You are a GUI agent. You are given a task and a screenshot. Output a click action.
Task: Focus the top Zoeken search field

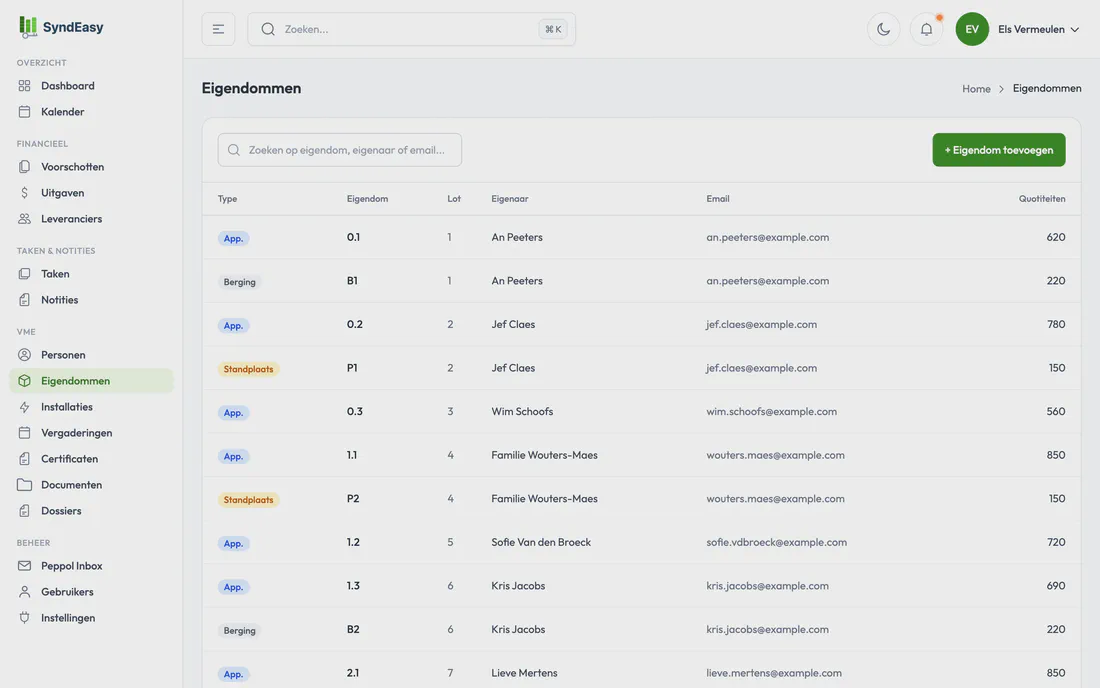[x=411, y=29]
